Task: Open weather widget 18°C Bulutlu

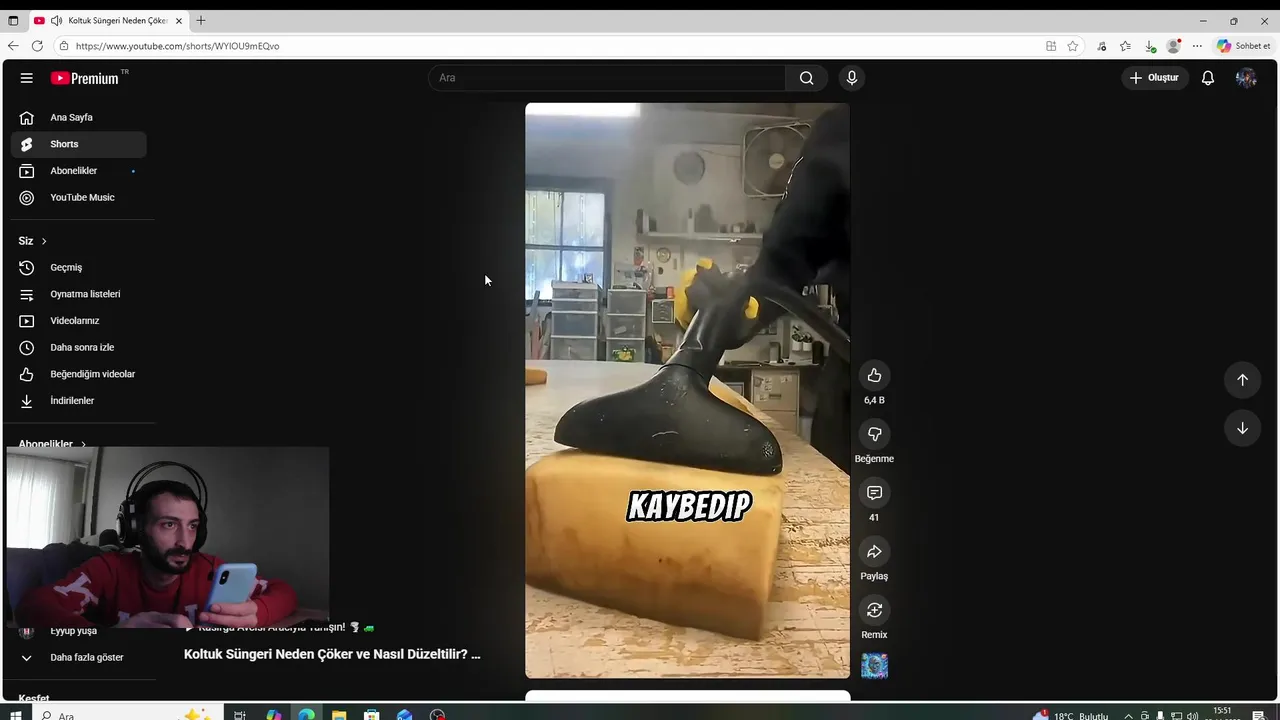Action: (1071, 715)
